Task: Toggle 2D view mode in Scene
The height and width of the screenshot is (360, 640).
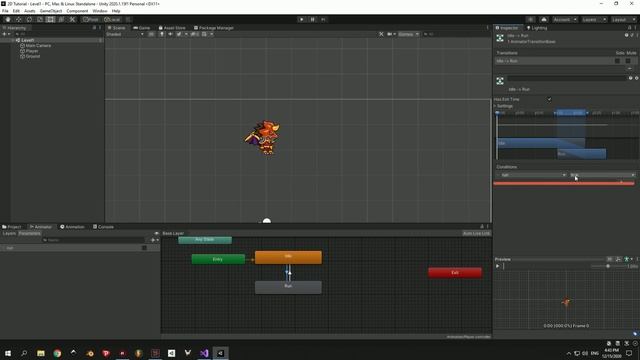Action: (x=151, y=34)
